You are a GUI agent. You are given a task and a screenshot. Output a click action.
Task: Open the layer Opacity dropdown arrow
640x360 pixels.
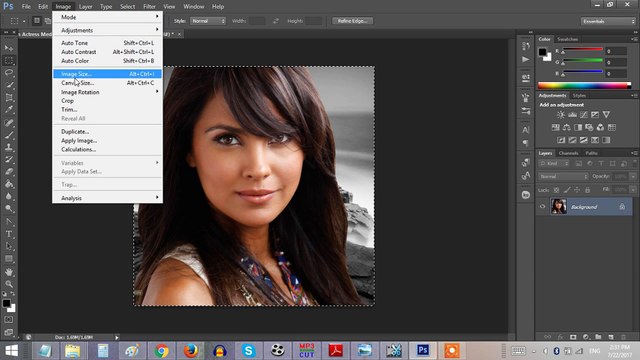[633, 176]
